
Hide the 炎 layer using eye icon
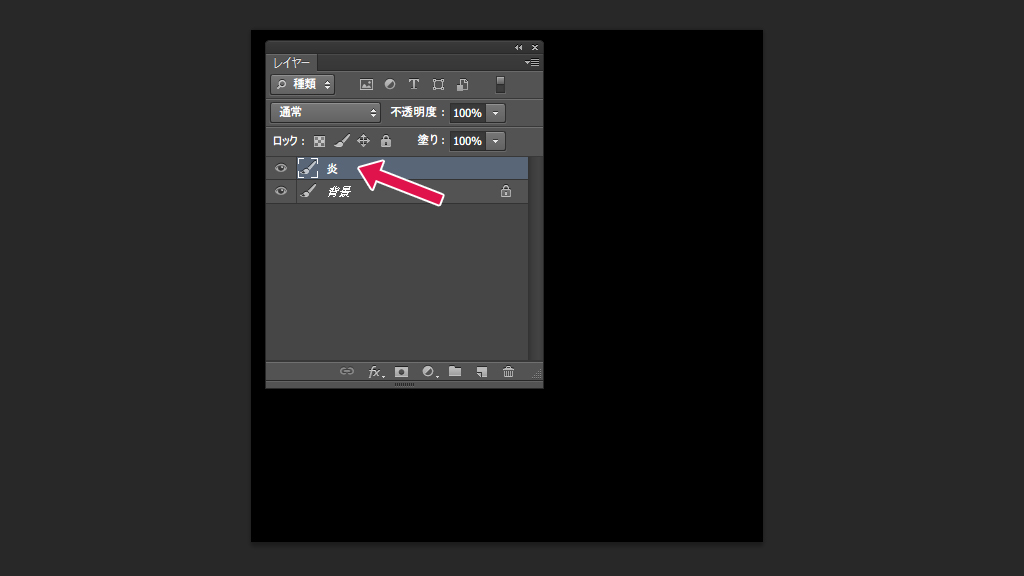pyautogui.click(x=281, y=168)
